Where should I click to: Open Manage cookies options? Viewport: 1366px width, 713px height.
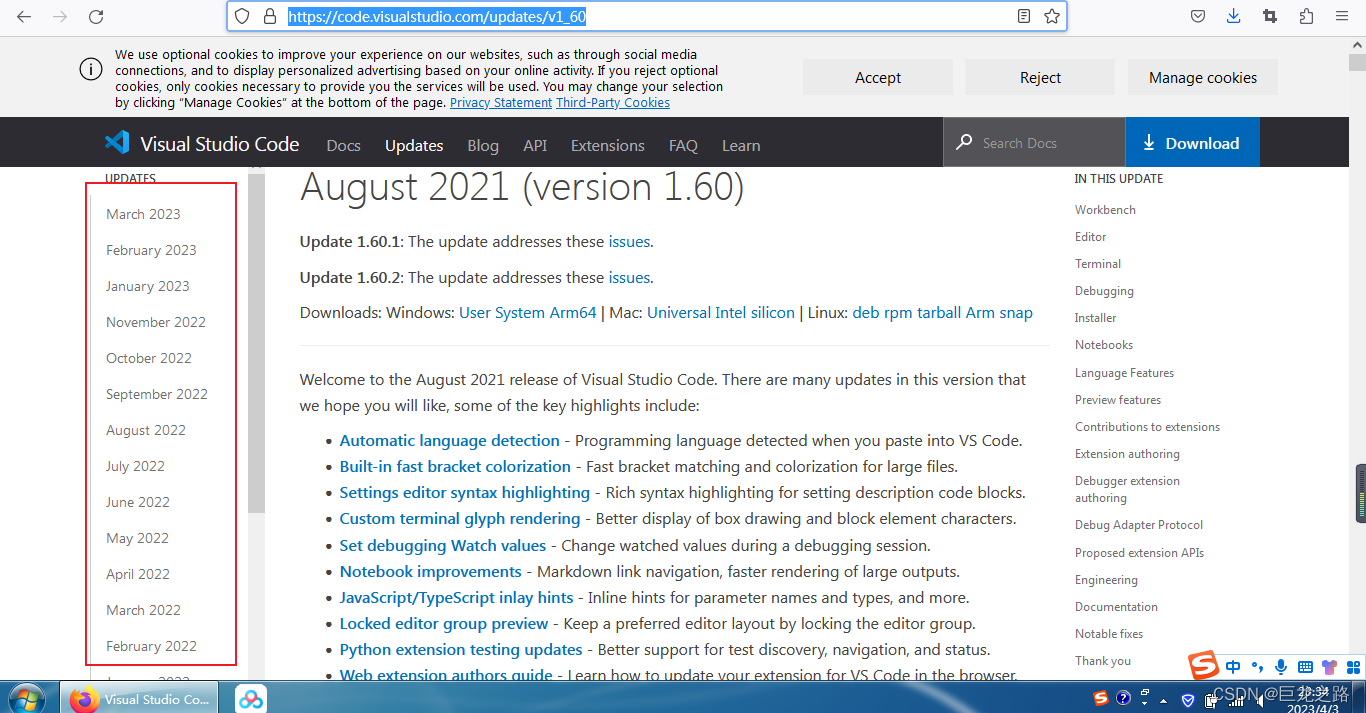click(1203, 77)
